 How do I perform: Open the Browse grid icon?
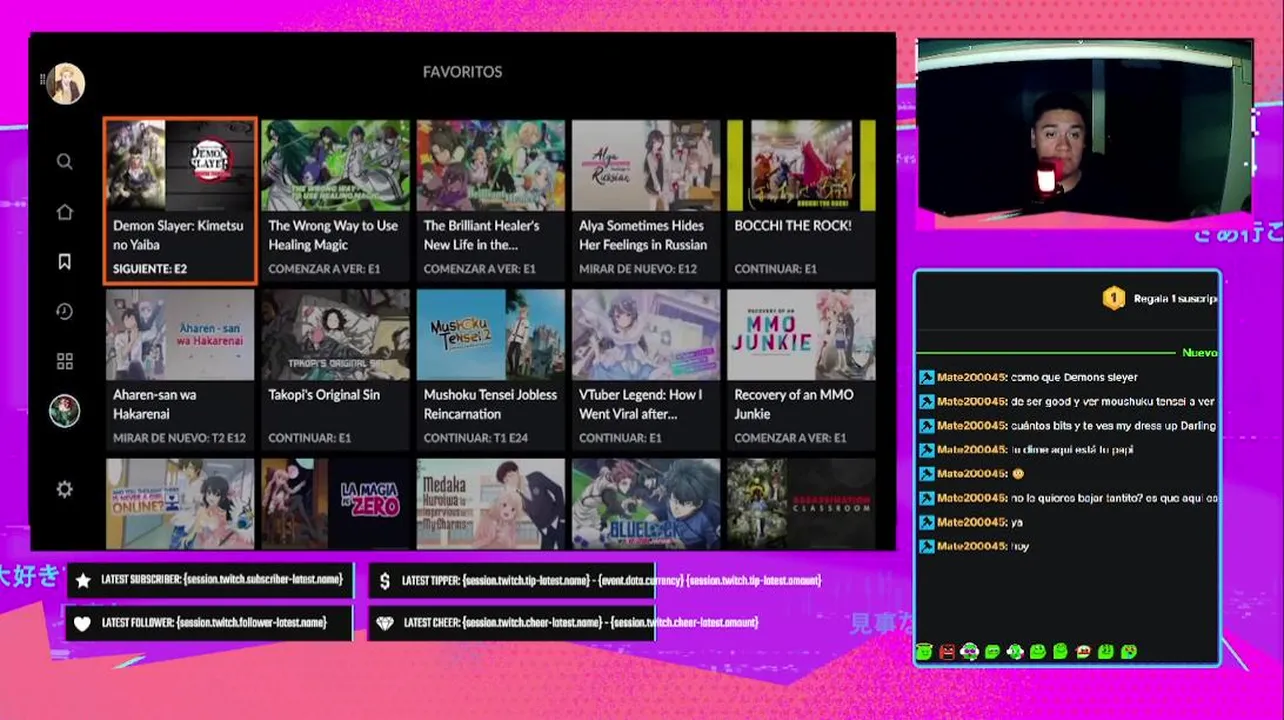coord(65,361)
